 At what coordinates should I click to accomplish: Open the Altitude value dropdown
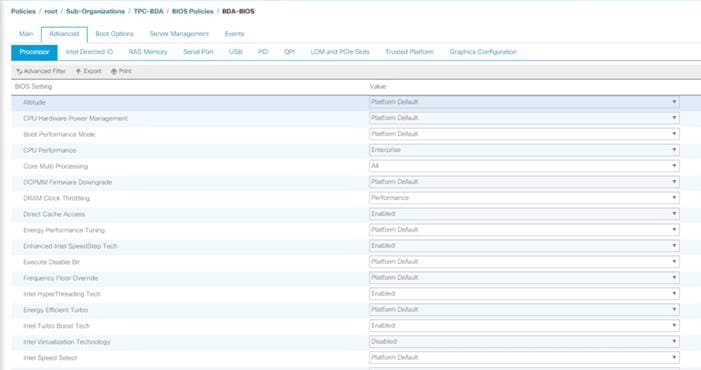pos(524,102)
